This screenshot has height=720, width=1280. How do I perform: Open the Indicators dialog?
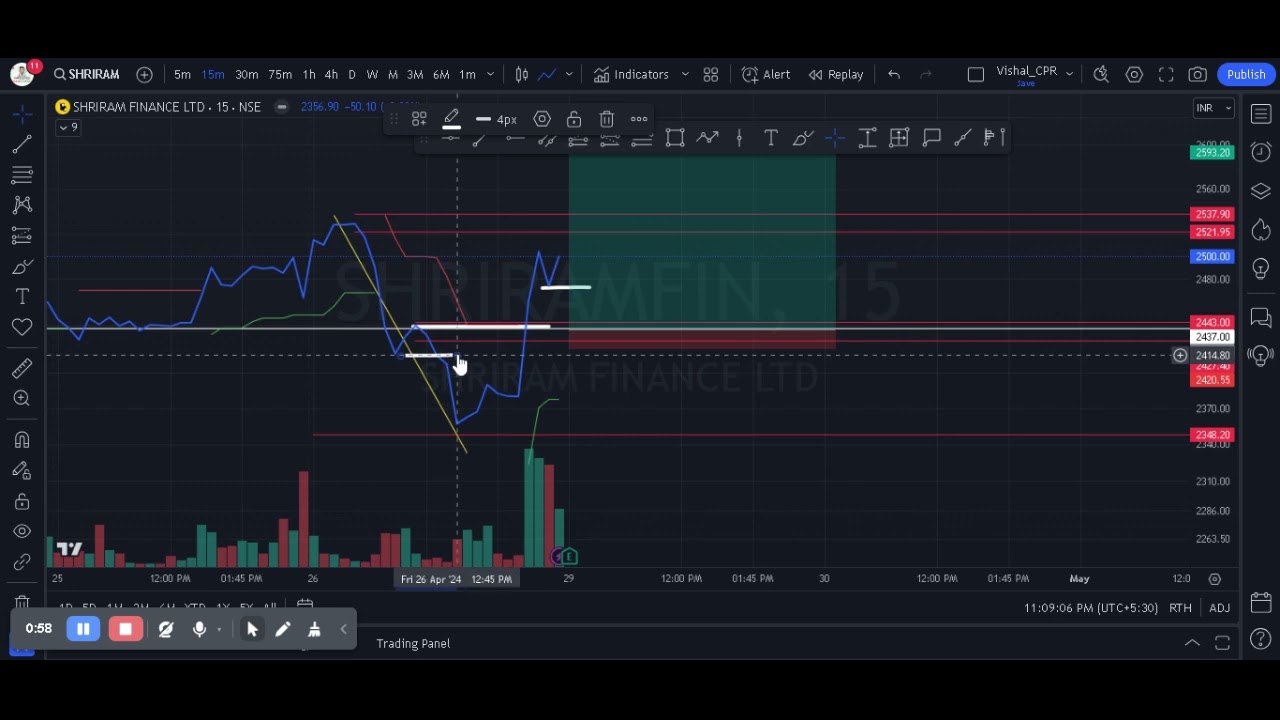631,74
